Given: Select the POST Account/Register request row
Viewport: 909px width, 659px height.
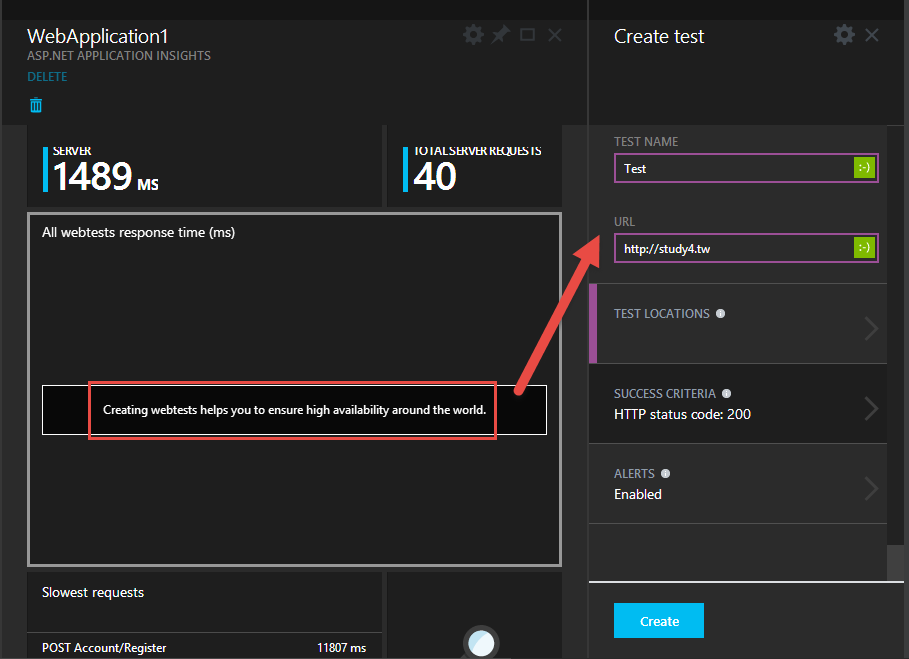Looking at the screenshot, I should click(204, 647).
